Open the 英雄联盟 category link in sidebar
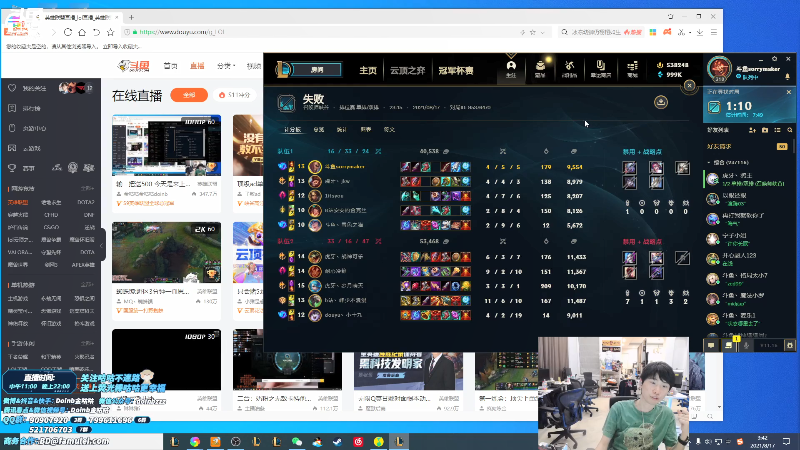 (x=18, y=203)
